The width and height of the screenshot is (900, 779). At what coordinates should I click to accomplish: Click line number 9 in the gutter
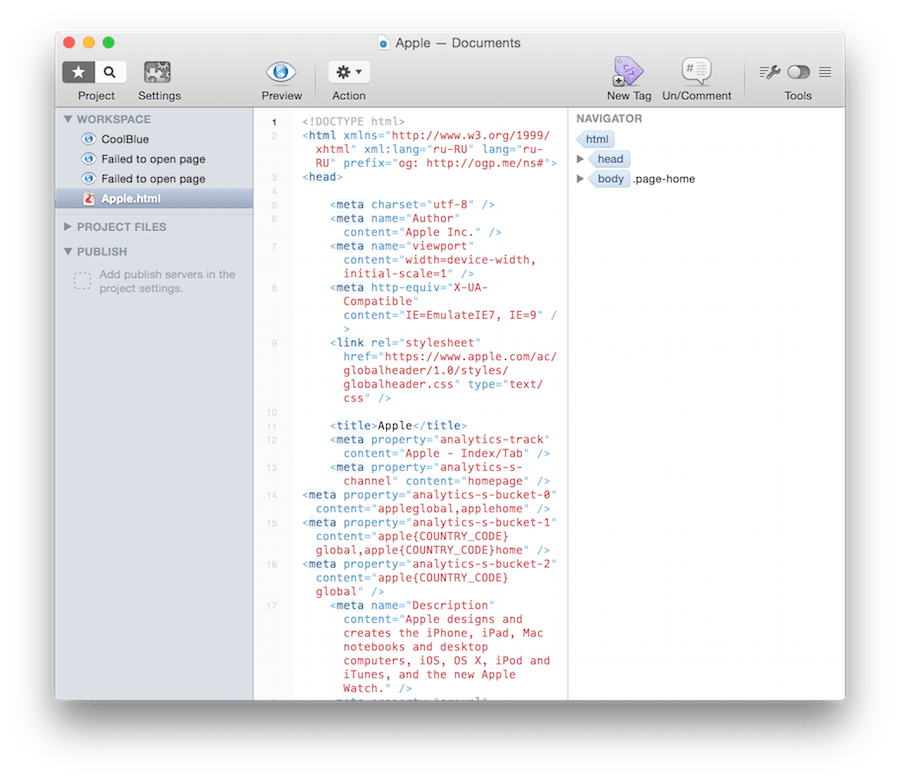274,343
